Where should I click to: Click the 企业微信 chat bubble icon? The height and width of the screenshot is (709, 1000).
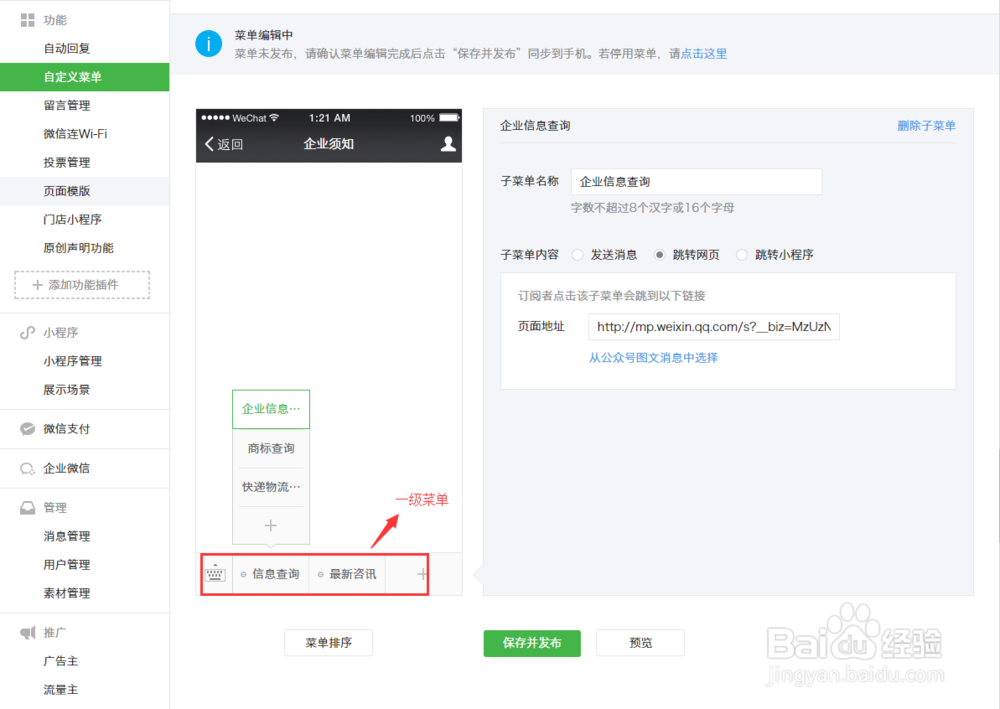27,469
